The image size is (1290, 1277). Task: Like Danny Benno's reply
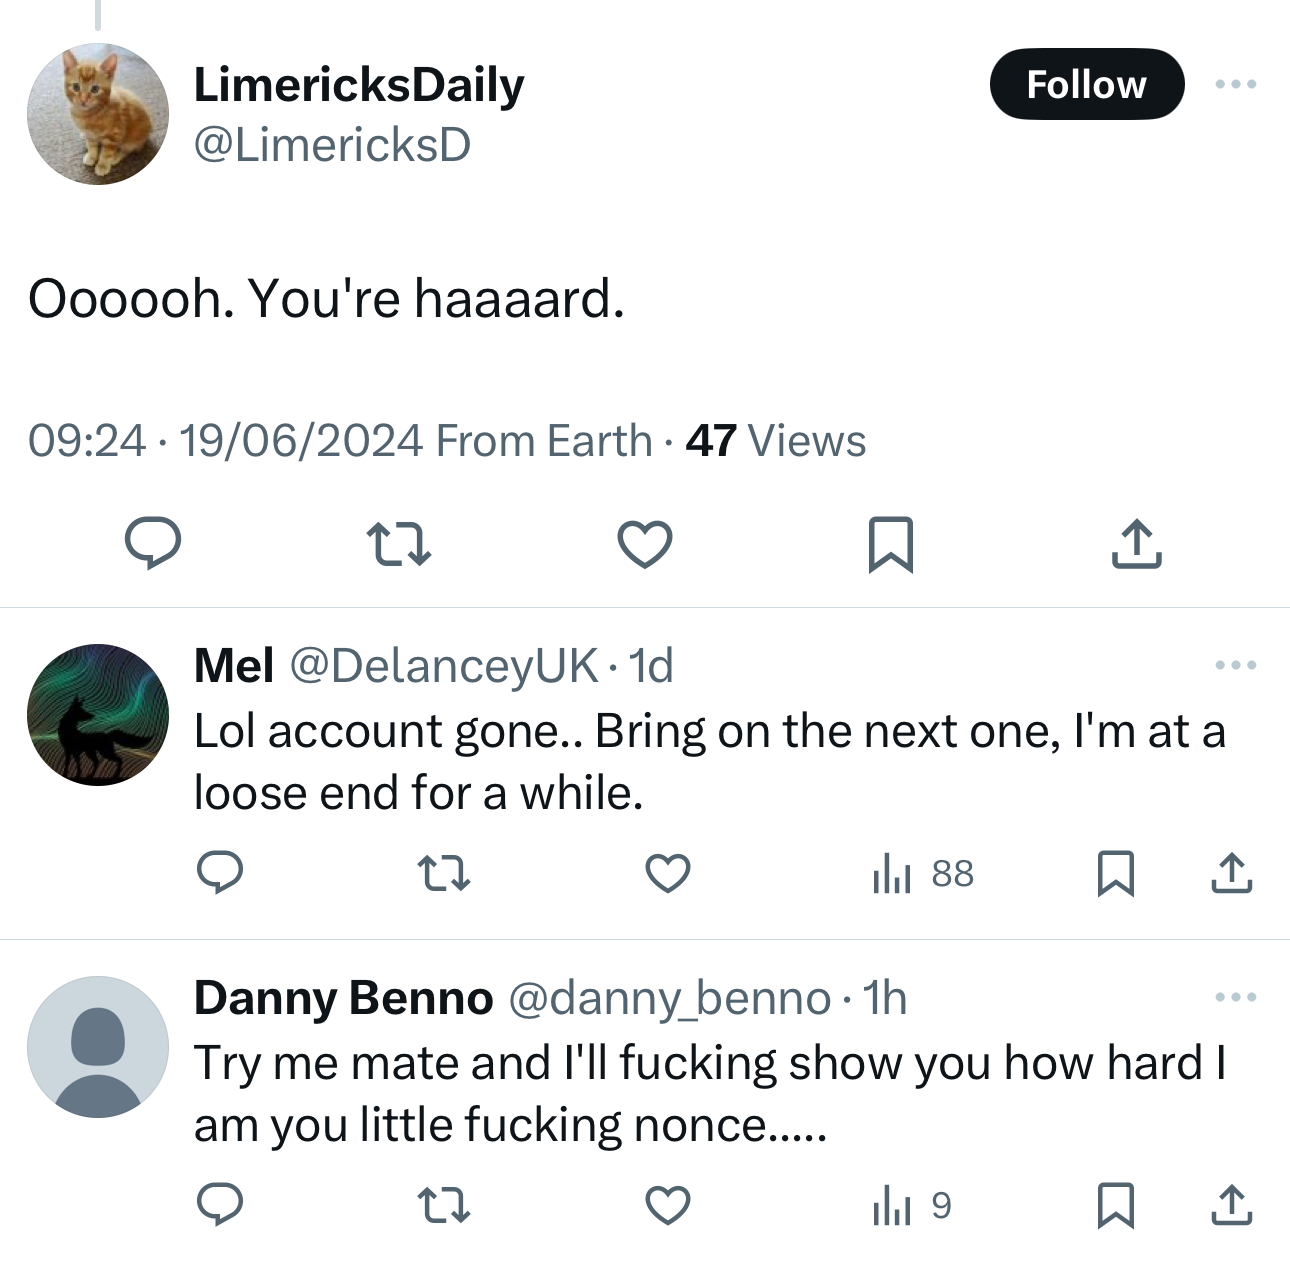pyautogui.click(x=668, y=1205)
